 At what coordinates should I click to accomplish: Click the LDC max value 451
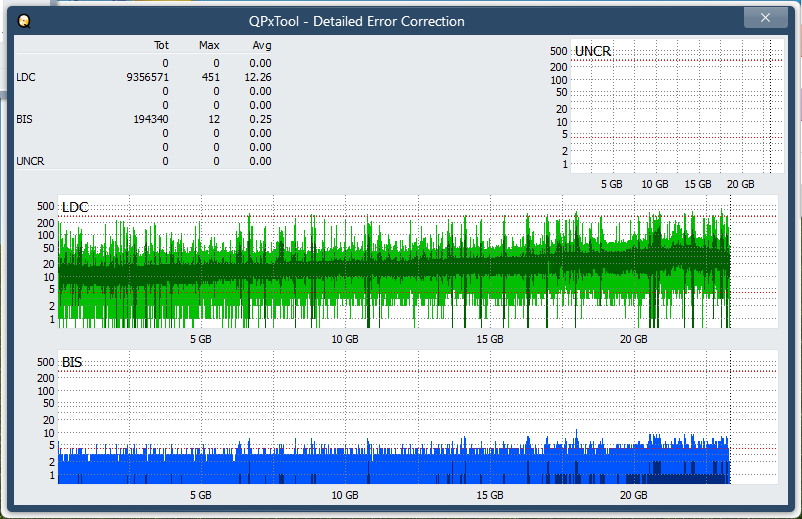(210, 77)
